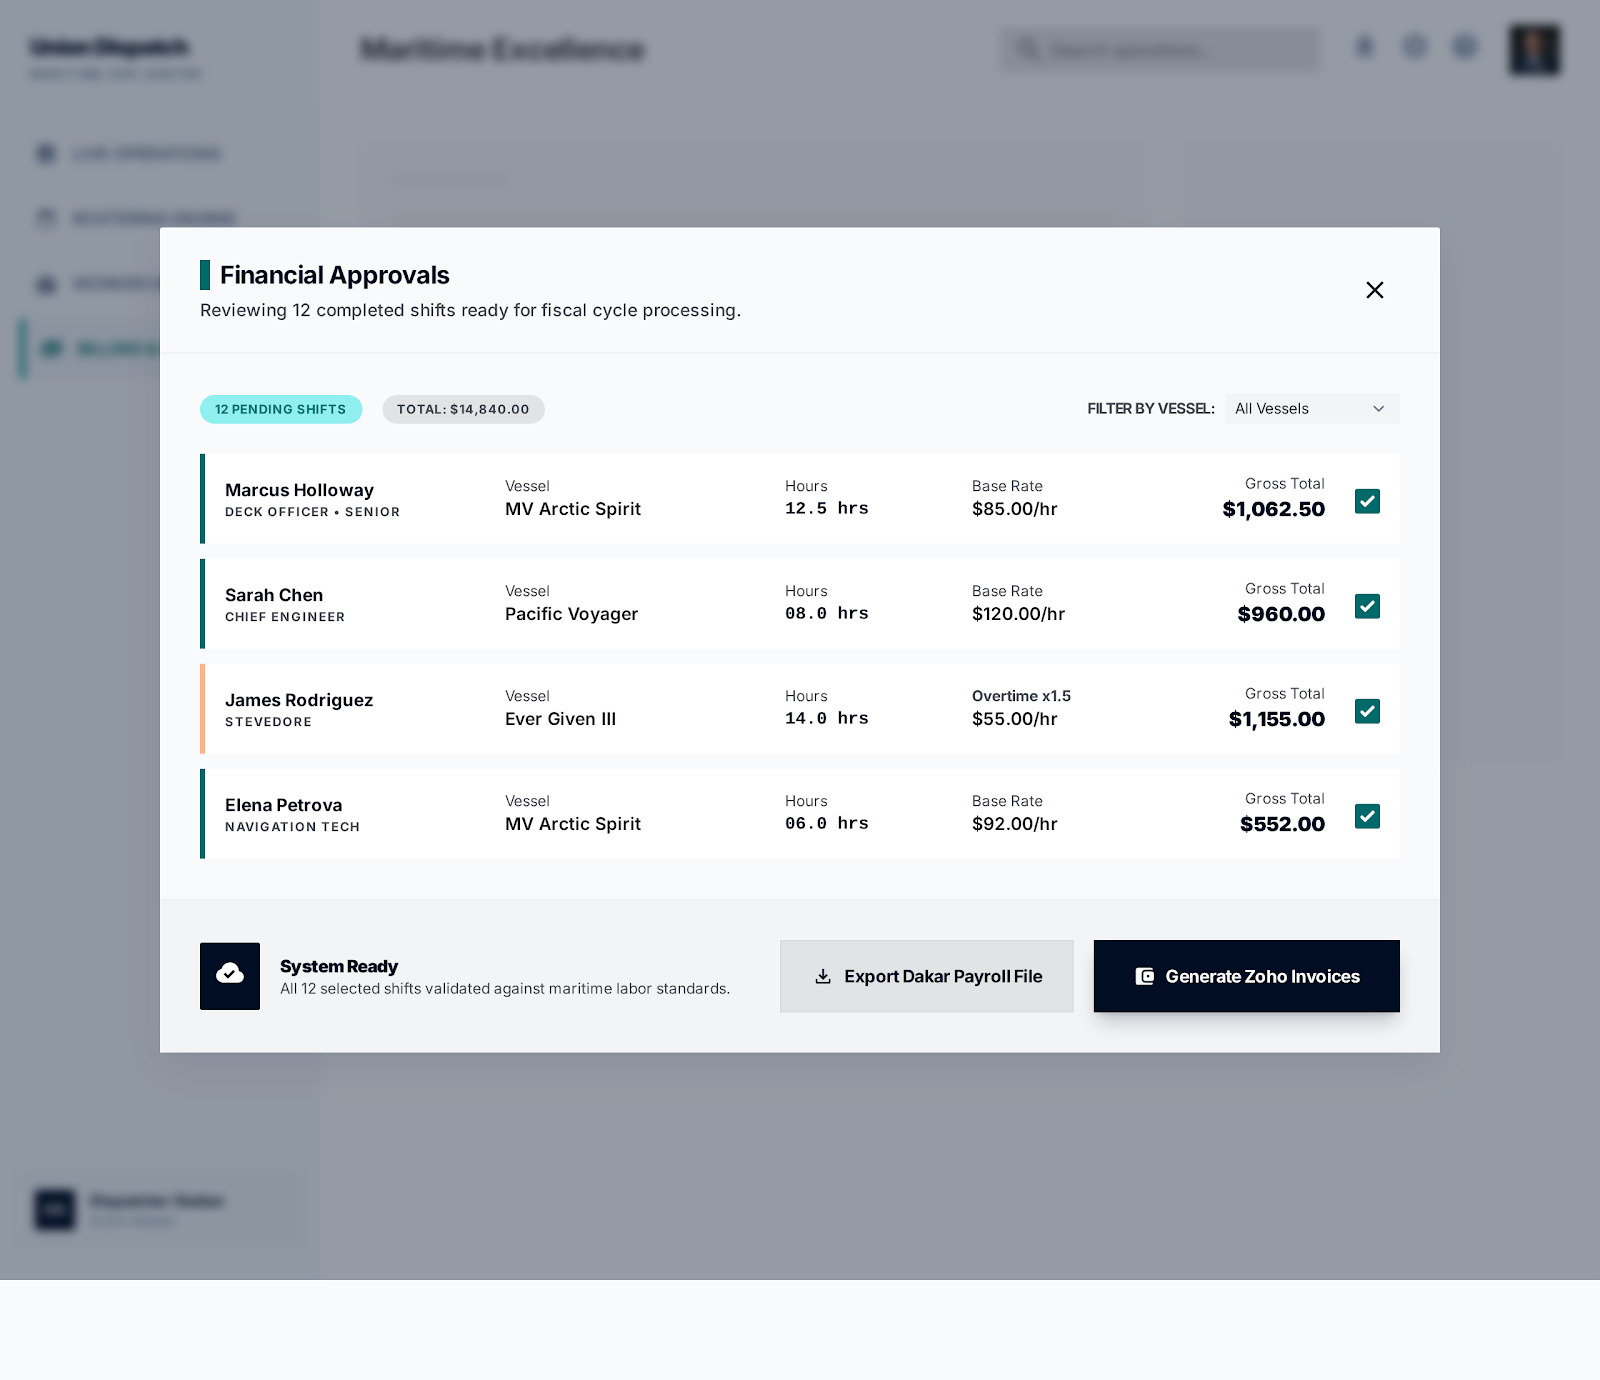The image size is (1600, 1380).
Task: Click the search magnifier icon in the top bar
Action: (x=1029, y=48)
